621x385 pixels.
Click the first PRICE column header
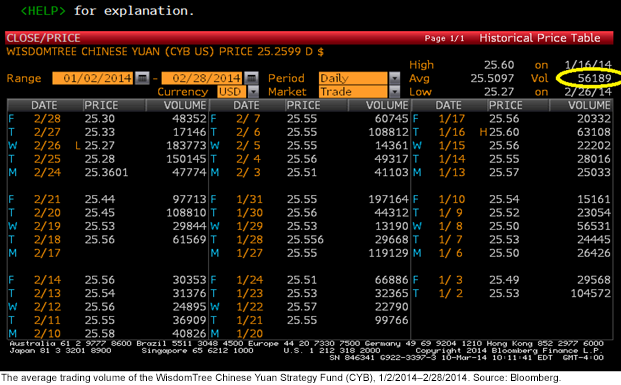101,105
